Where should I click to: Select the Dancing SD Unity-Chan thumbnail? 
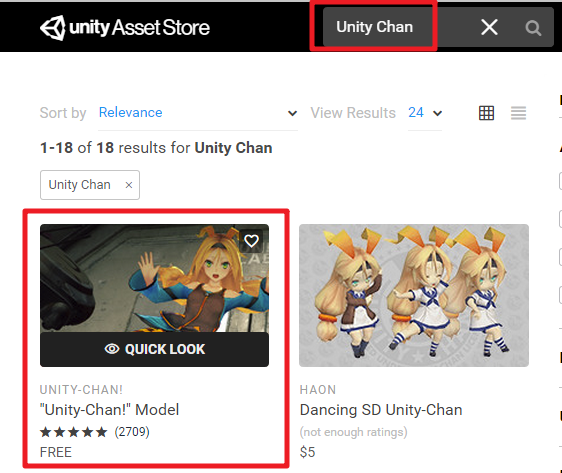click(x=414, y=296)
